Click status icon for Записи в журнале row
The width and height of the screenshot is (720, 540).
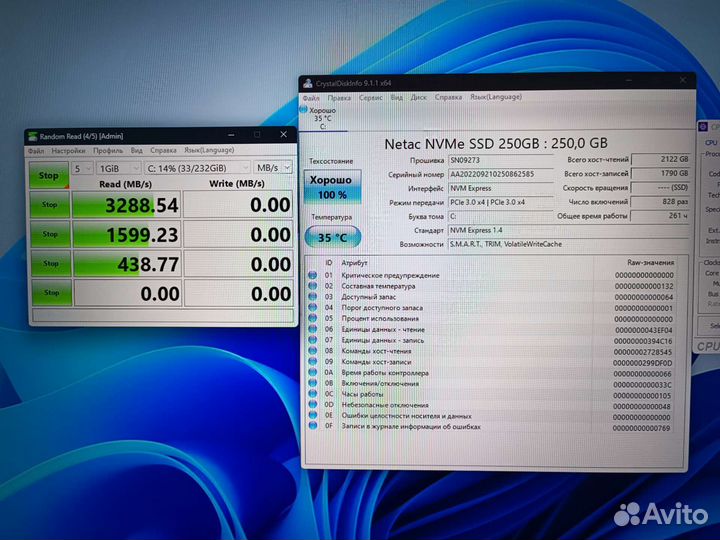tap(313, 426)
